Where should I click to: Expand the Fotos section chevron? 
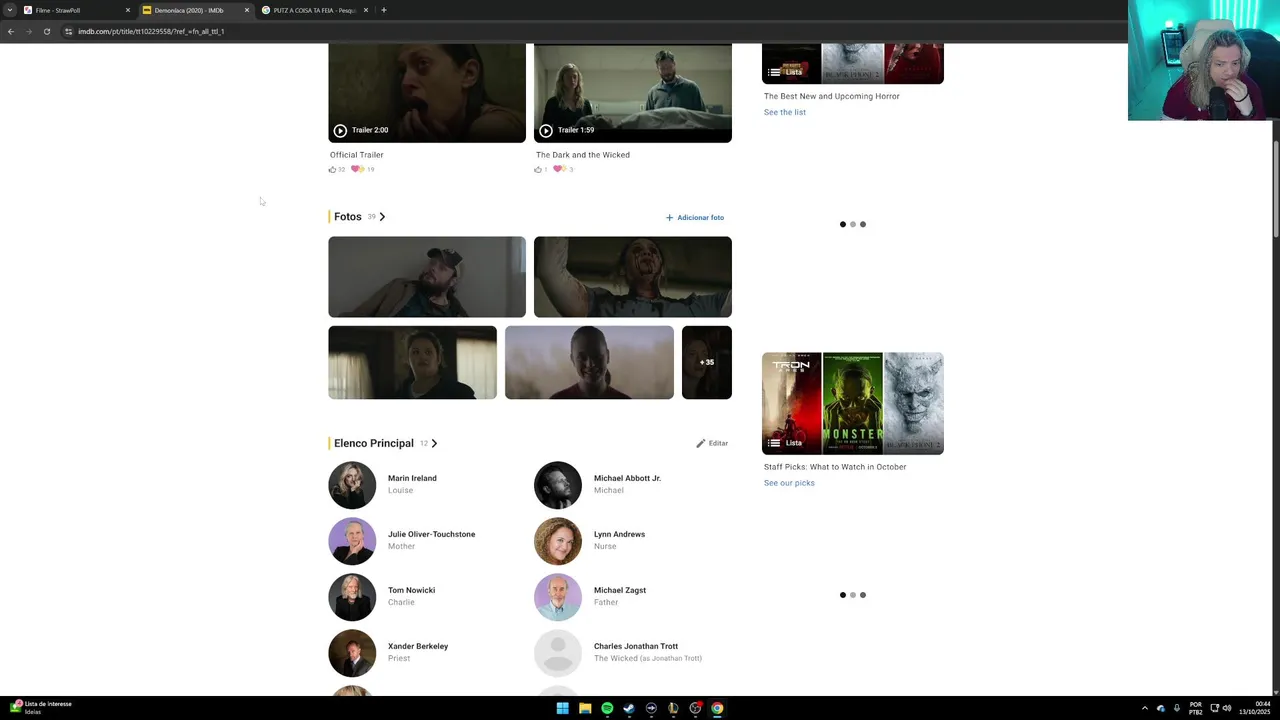point(382,217)
